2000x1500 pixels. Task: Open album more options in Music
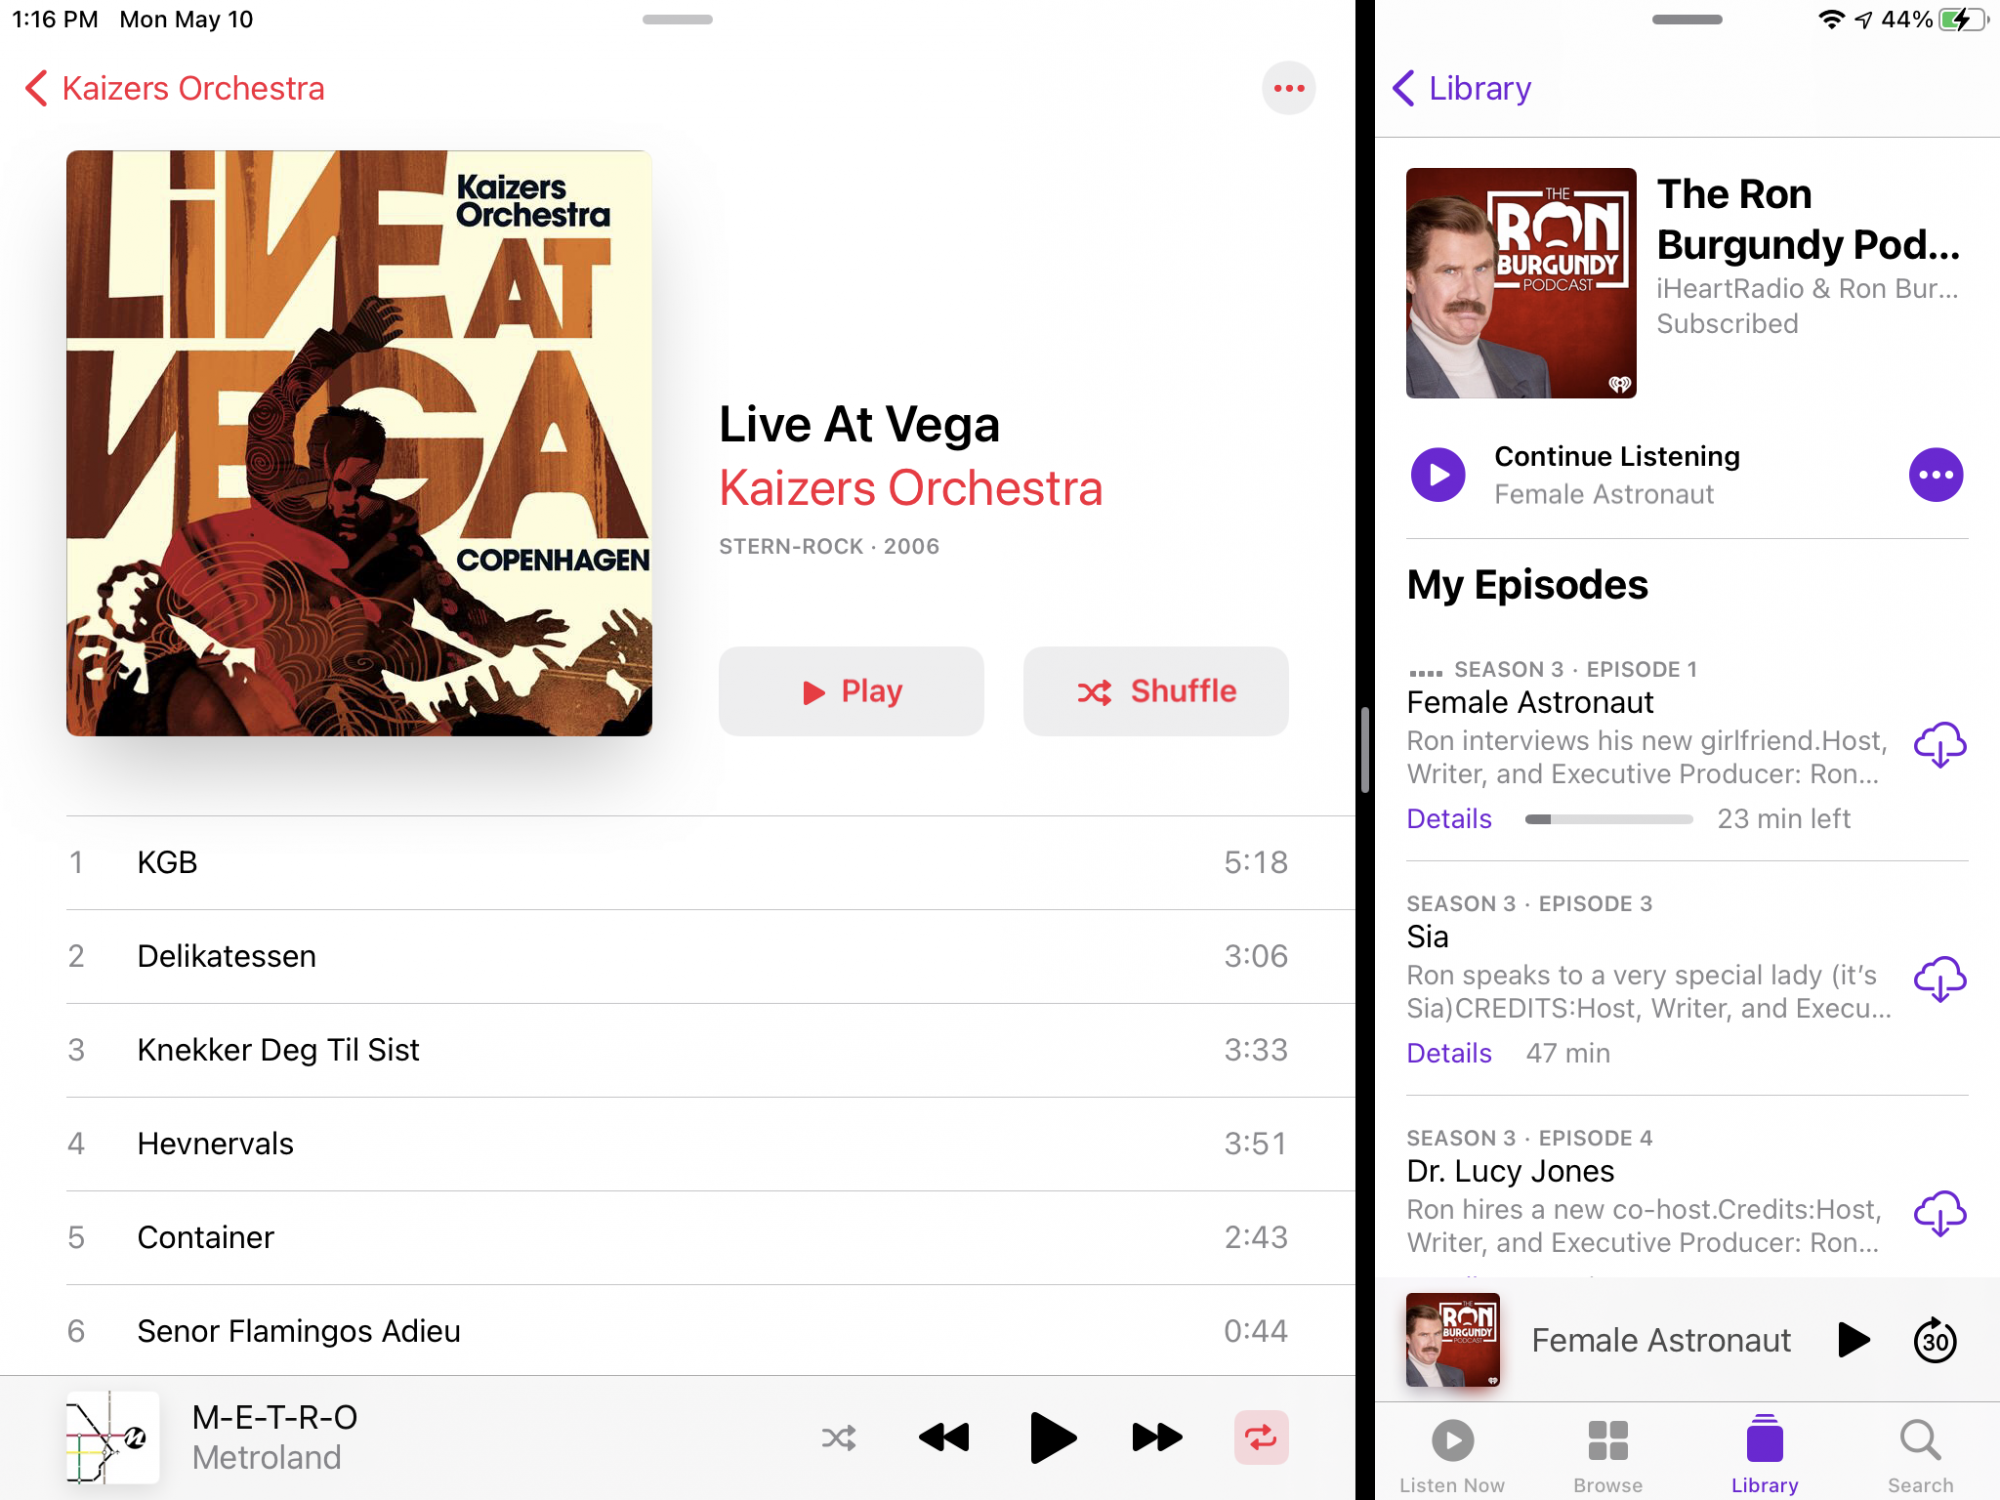pyautogui.click(x=1288, y=88)
